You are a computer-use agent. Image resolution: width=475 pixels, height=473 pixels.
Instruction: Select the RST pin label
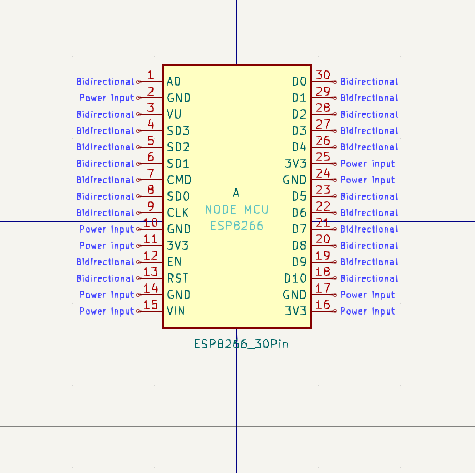click(x=177, y=278)
